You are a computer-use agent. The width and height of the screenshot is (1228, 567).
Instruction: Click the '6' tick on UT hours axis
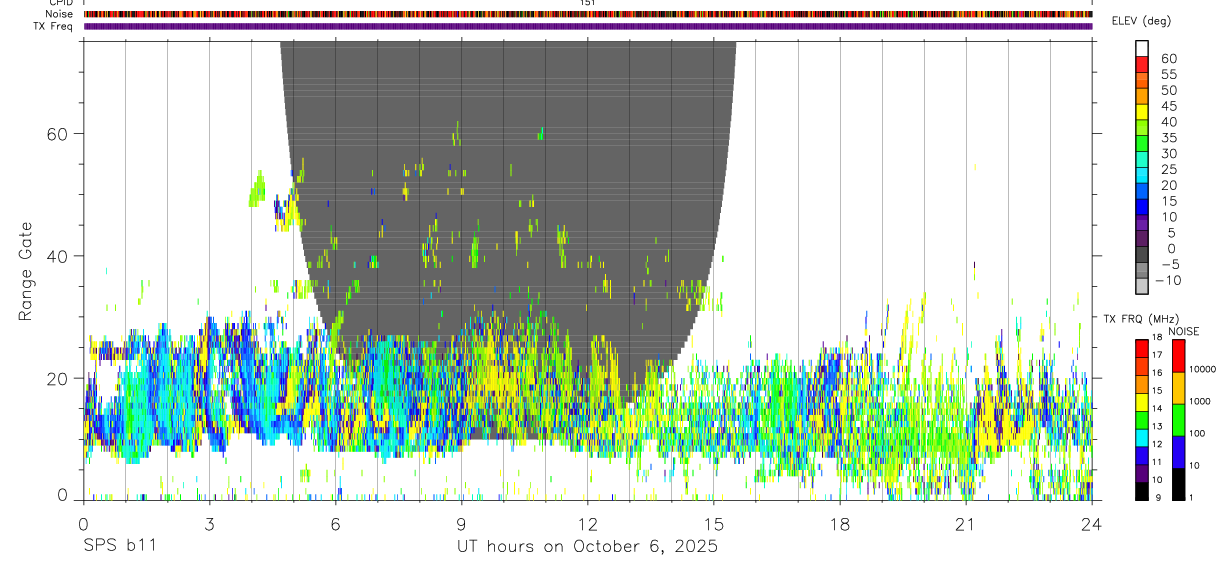336,523
